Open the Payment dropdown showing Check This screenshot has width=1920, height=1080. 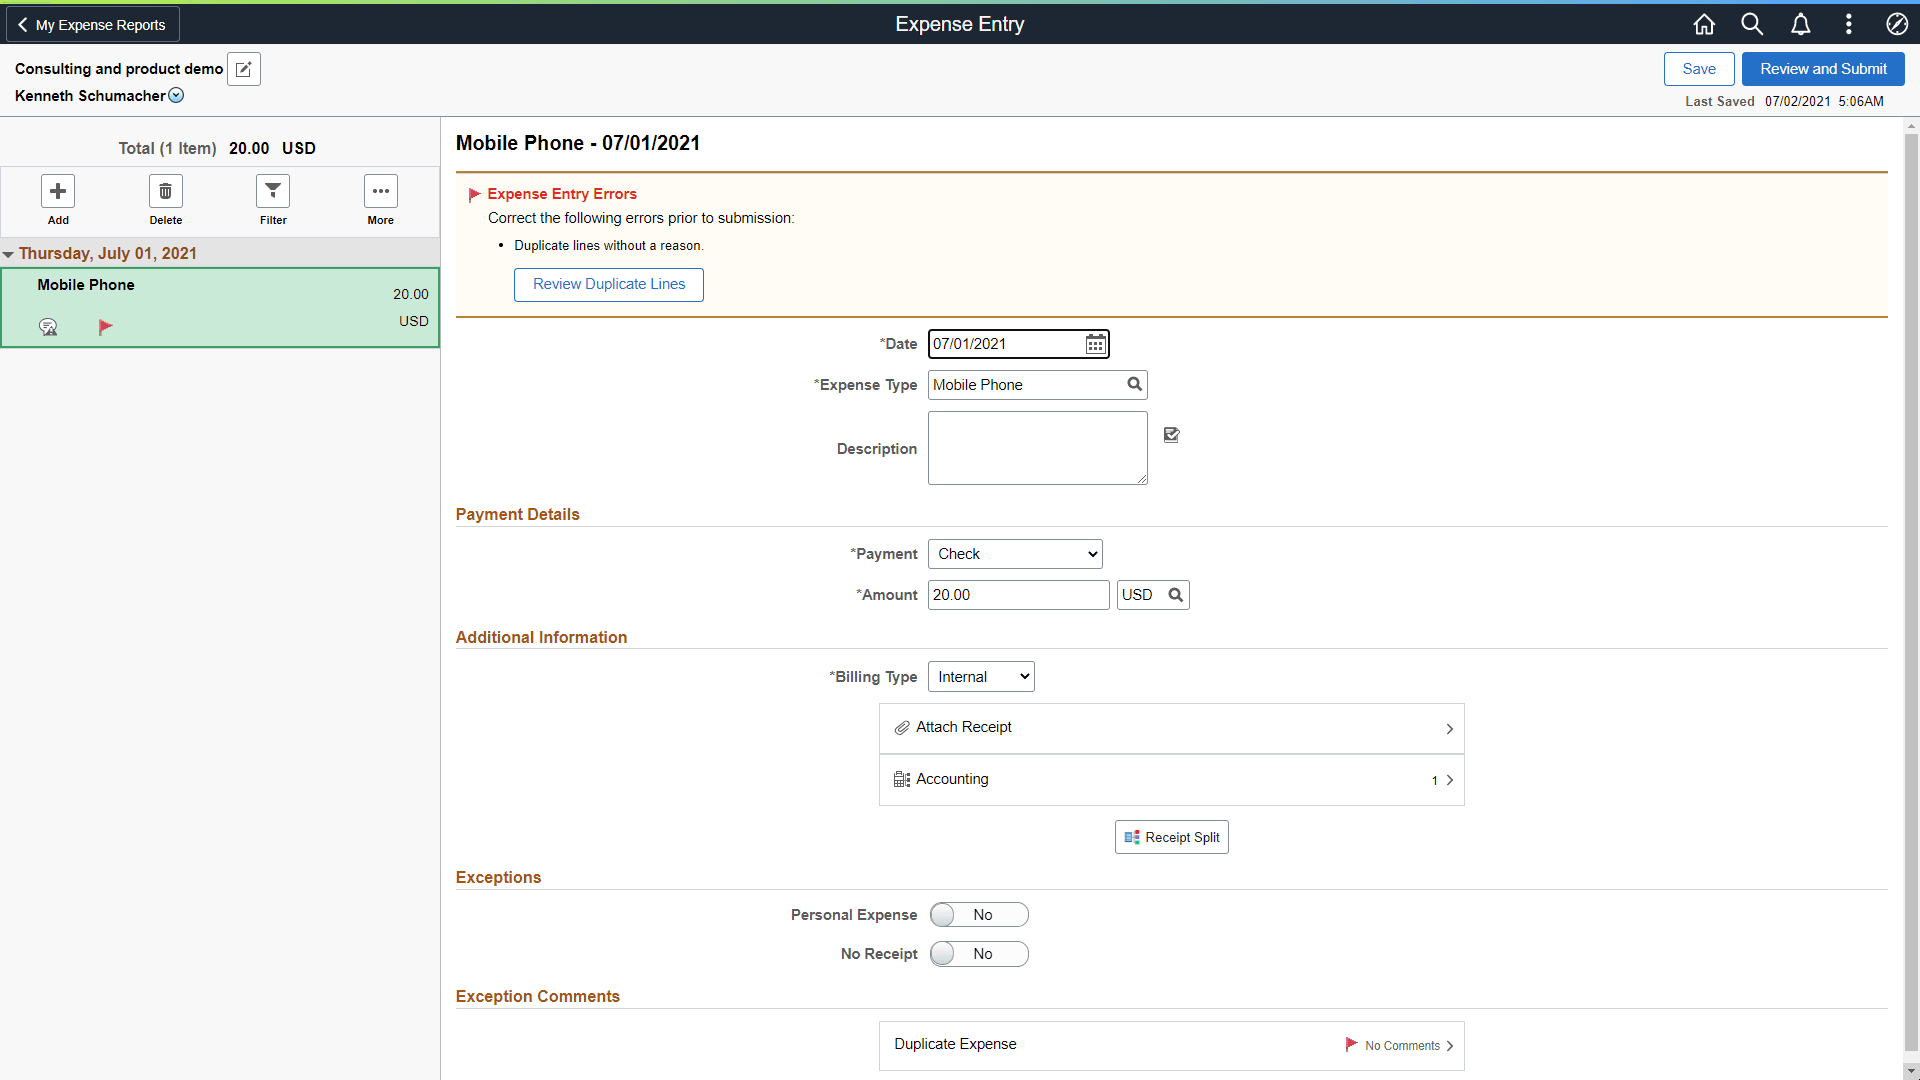1014,553
